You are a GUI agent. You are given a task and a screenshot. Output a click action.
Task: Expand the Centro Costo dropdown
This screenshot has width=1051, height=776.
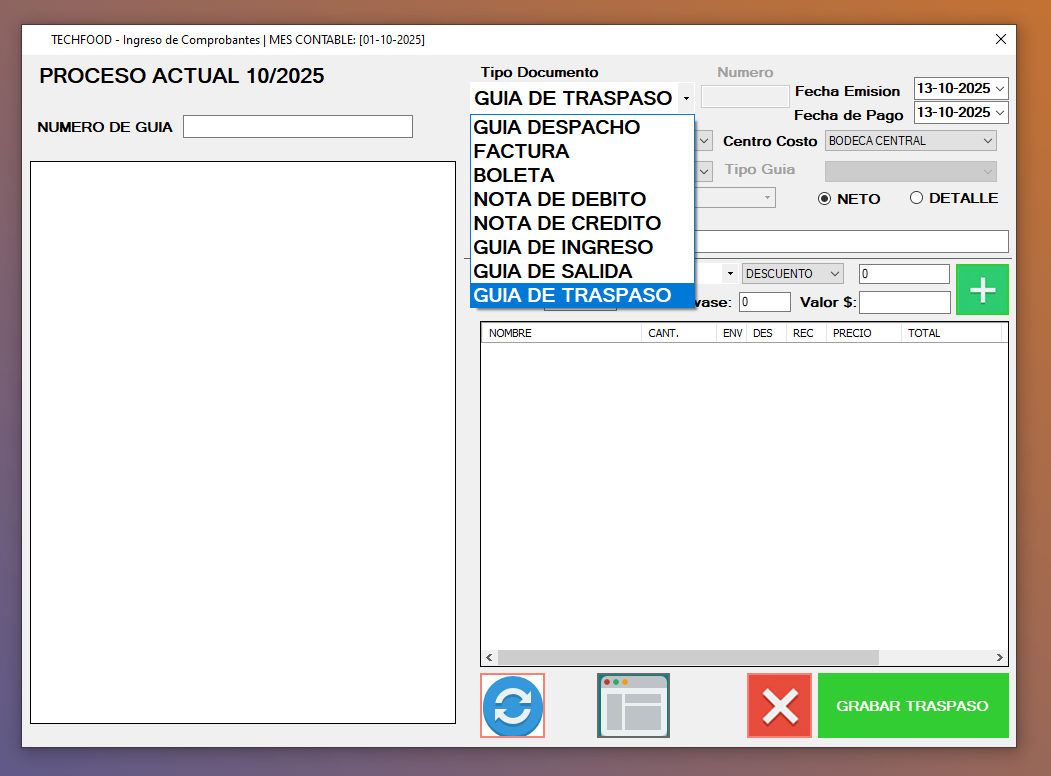pos(910,141)
